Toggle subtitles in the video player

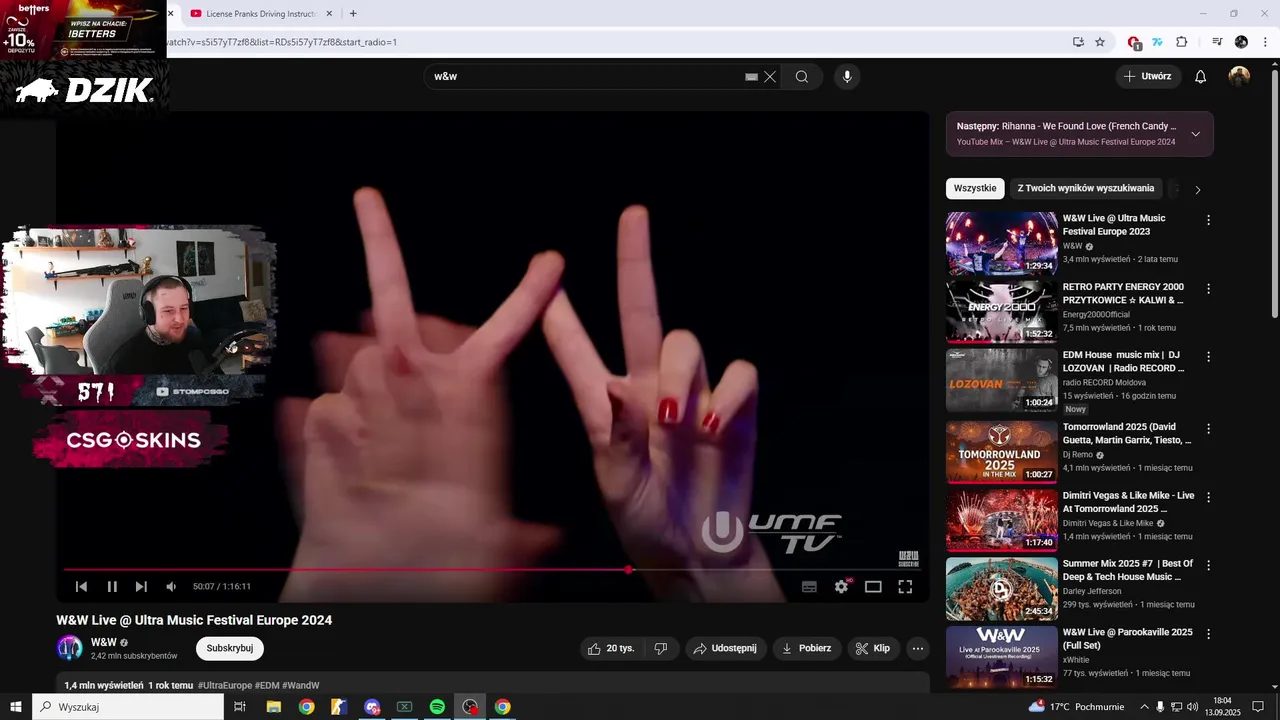click(809, 587)
